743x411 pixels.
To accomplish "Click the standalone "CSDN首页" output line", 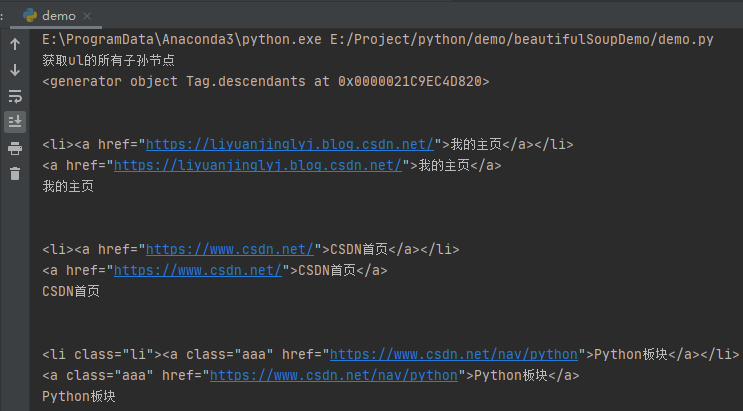I will pos(71,291).
